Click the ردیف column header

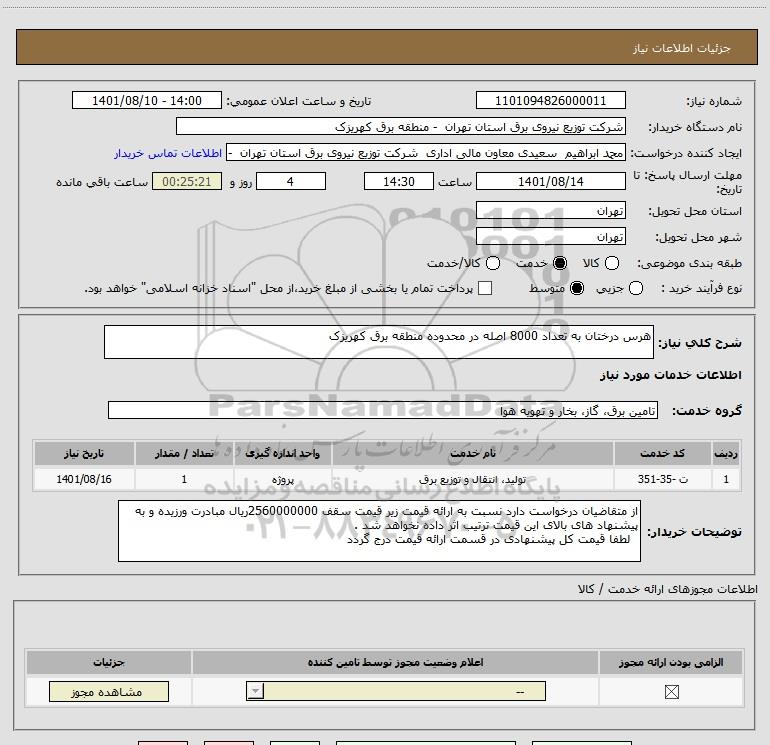[x=726, y=453]
